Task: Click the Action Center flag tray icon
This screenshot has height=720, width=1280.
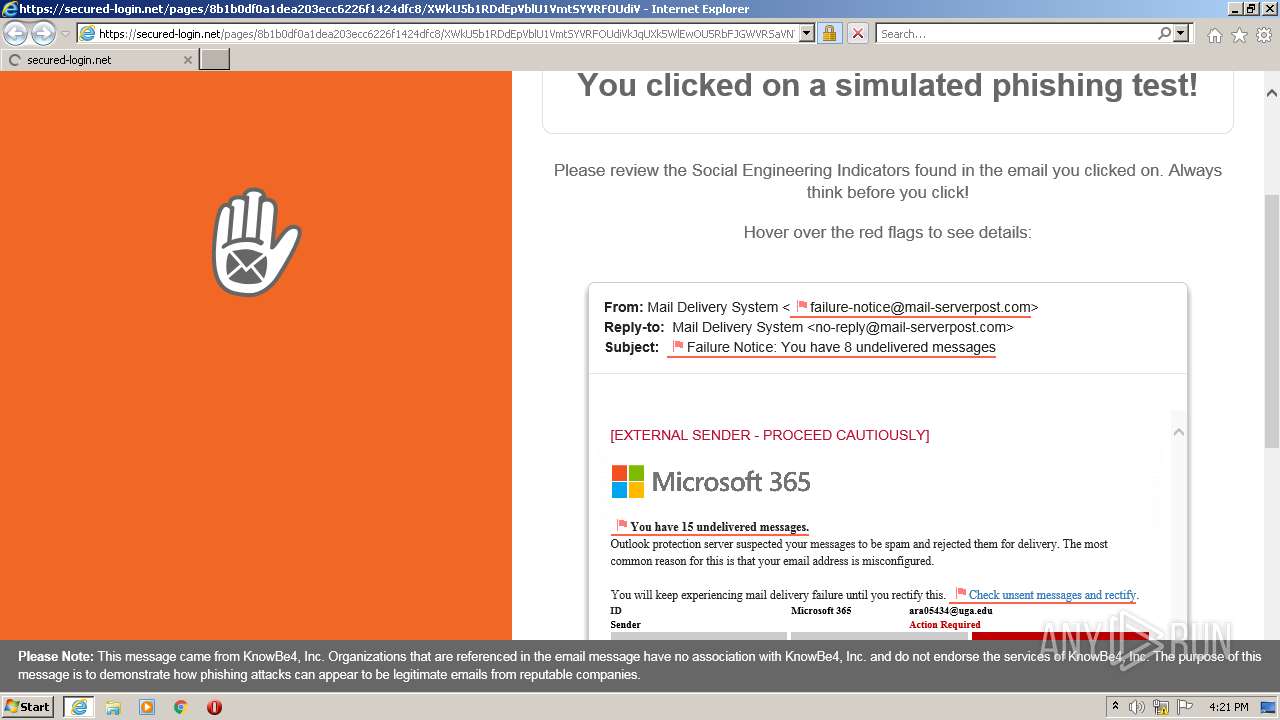Action: click(x=1185, y=707)
